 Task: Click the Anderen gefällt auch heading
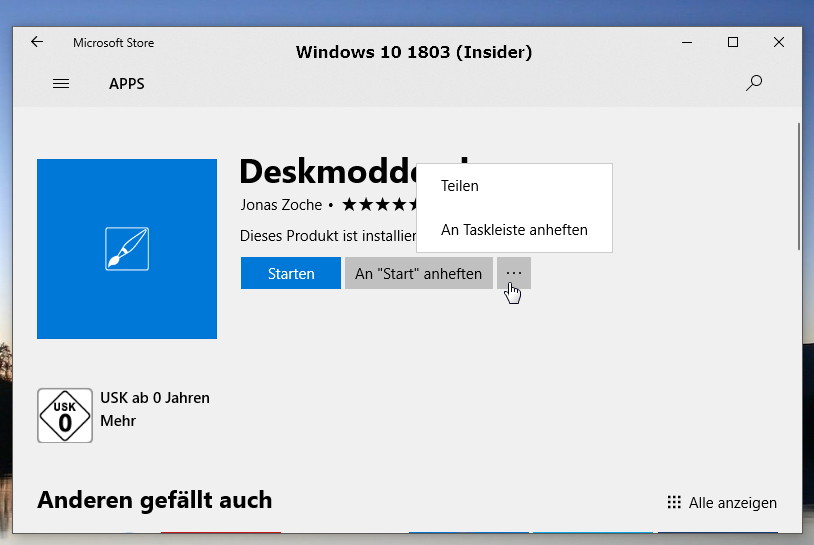coord(155,500)
